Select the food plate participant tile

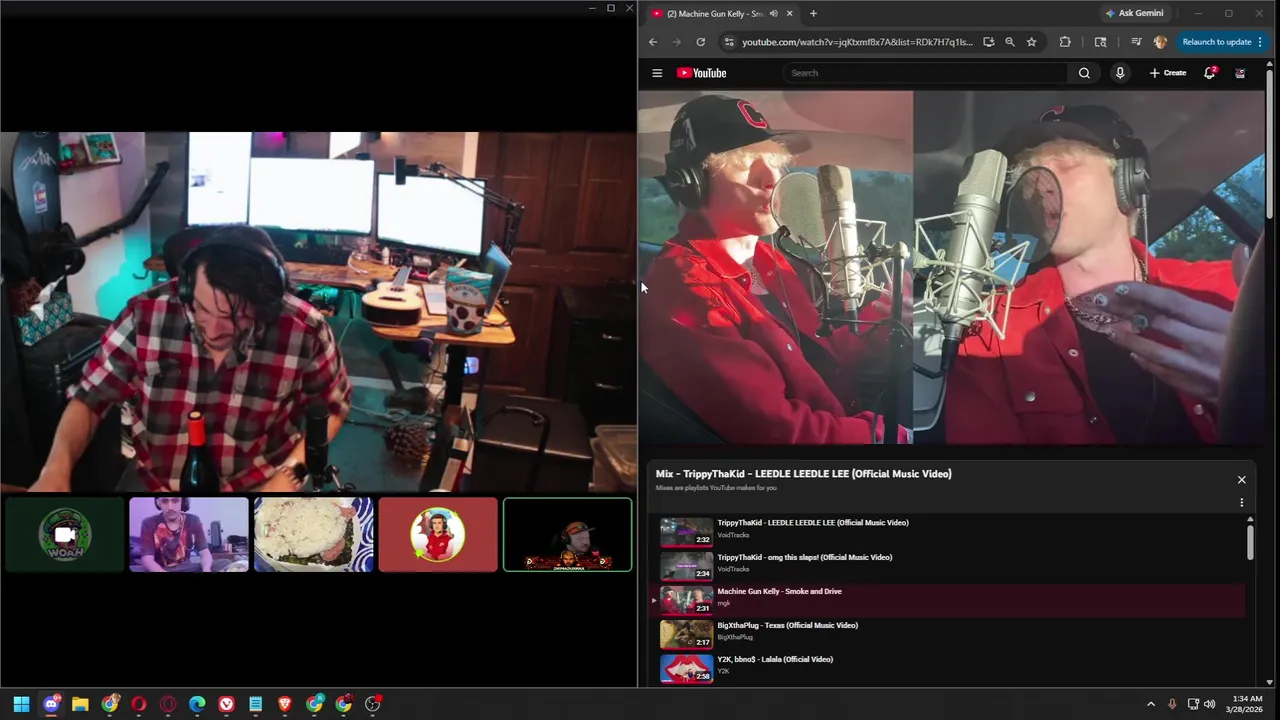pos(313,535)
